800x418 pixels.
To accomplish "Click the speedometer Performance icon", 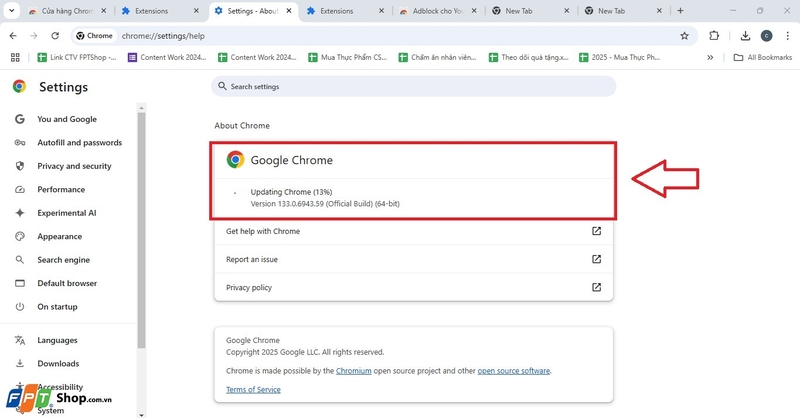I will tap(20, 189).
